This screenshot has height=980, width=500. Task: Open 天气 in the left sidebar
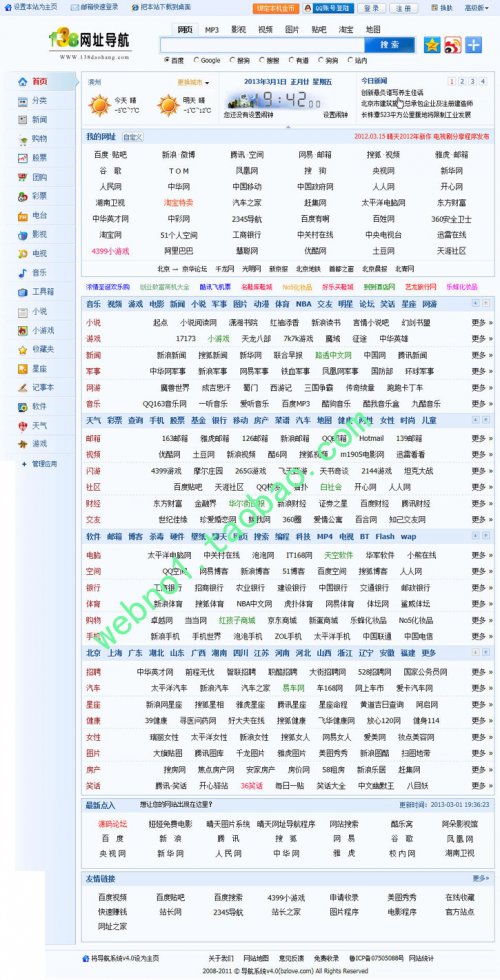[x=39, y=426]
